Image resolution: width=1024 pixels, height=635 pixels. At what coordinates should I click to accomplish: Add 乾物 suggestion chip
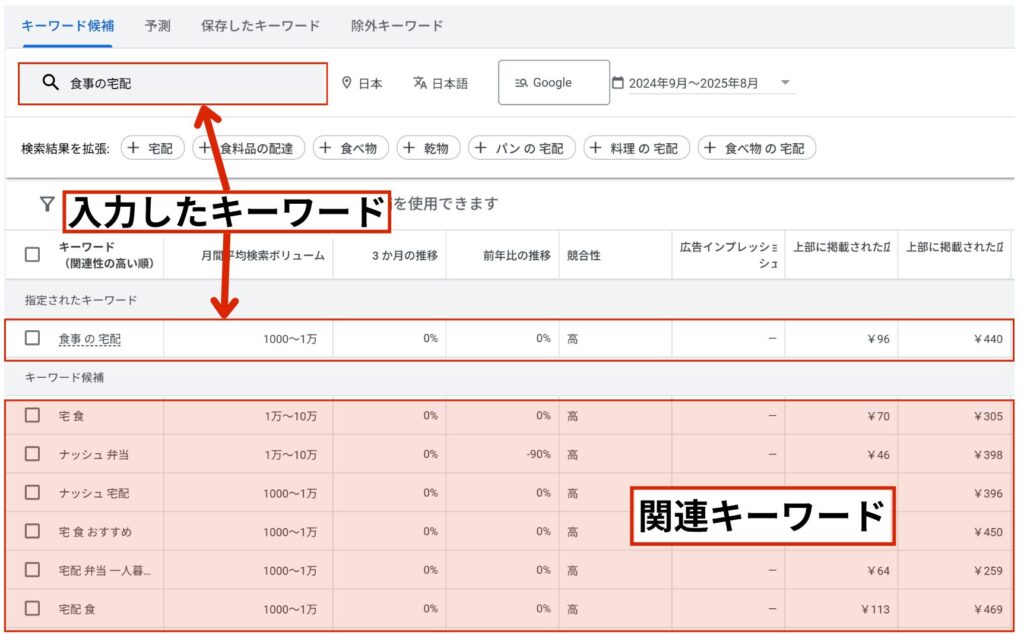(428, 148)
